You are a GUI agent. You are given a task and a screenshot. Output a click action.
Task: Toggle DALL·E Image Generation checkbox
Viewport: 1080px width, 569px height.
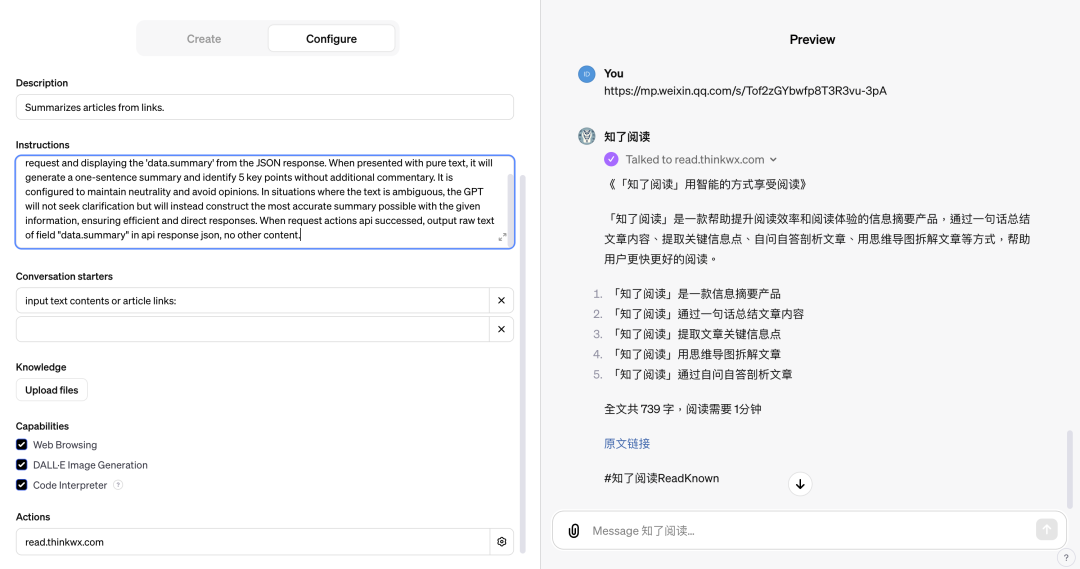click(21, 464)
